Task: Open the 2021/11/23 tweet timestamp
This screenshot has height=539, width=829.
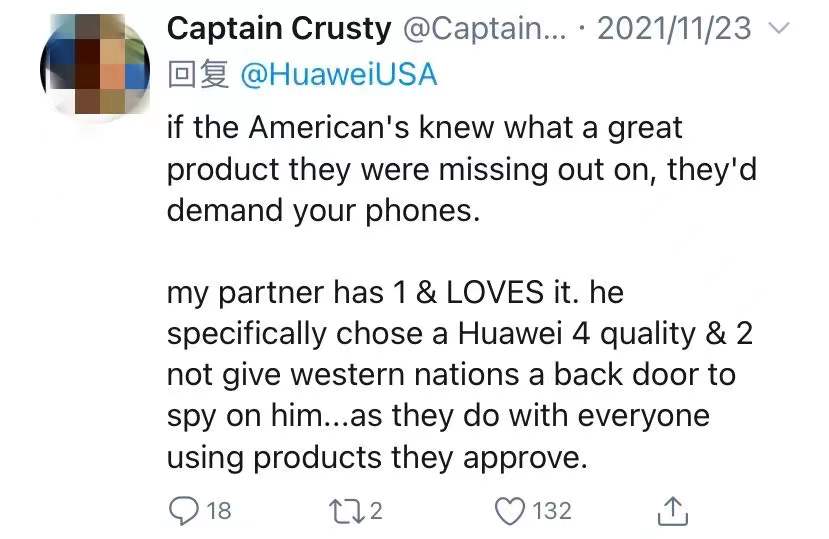Action: coord(674,28)
